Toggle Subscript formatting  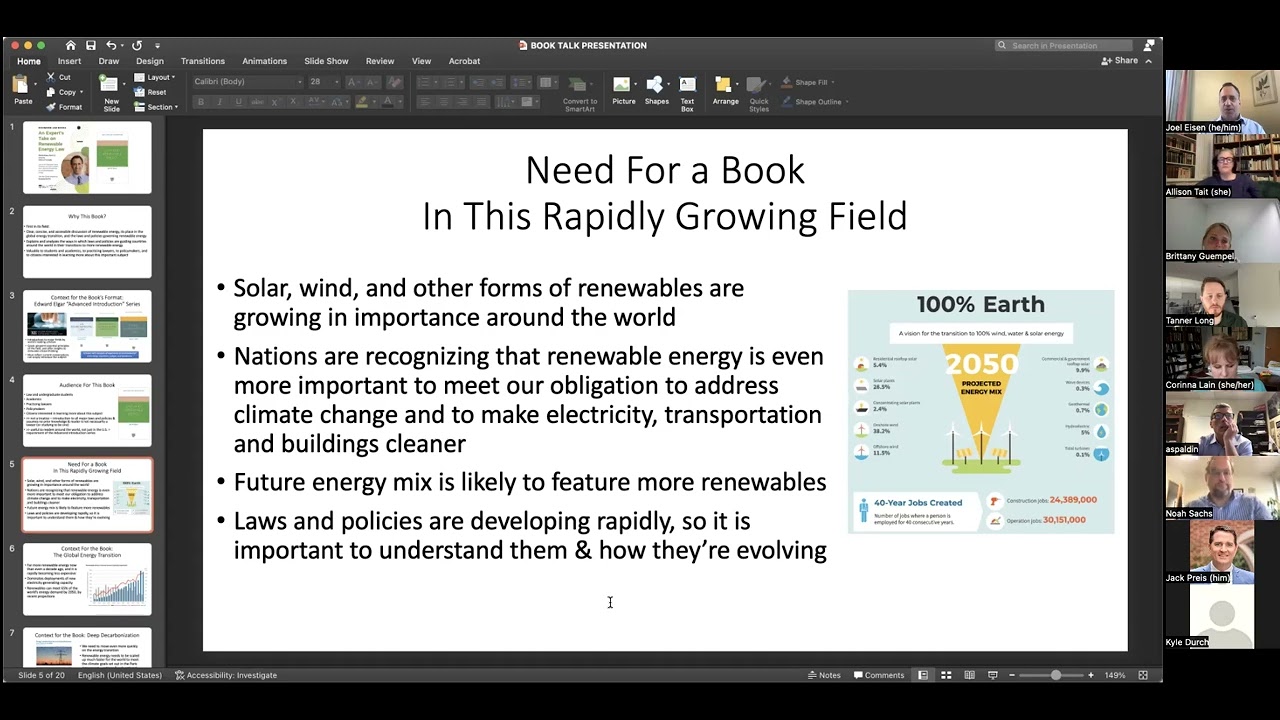(x=294, y=102)
